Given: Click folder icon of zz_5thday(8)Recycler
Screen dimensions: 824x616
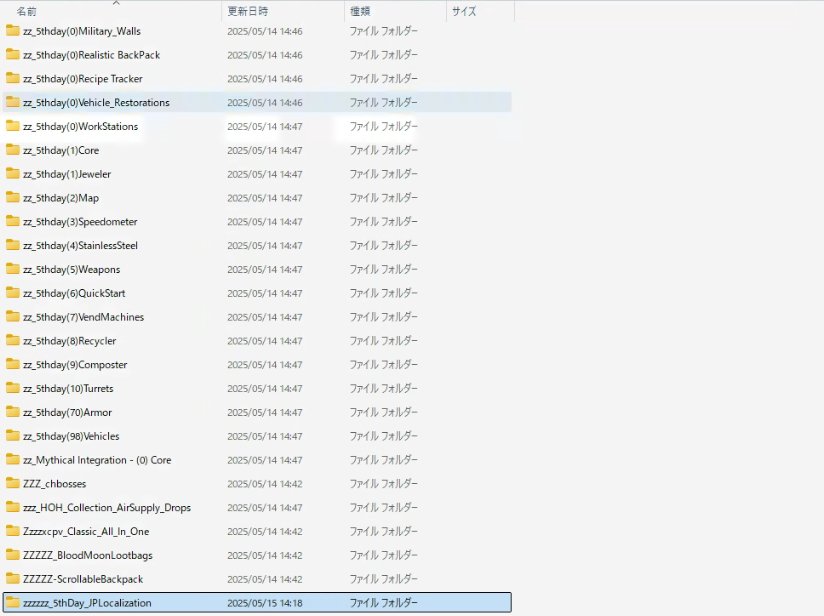Looking at the screenshot, I should [x=13, y=341].
